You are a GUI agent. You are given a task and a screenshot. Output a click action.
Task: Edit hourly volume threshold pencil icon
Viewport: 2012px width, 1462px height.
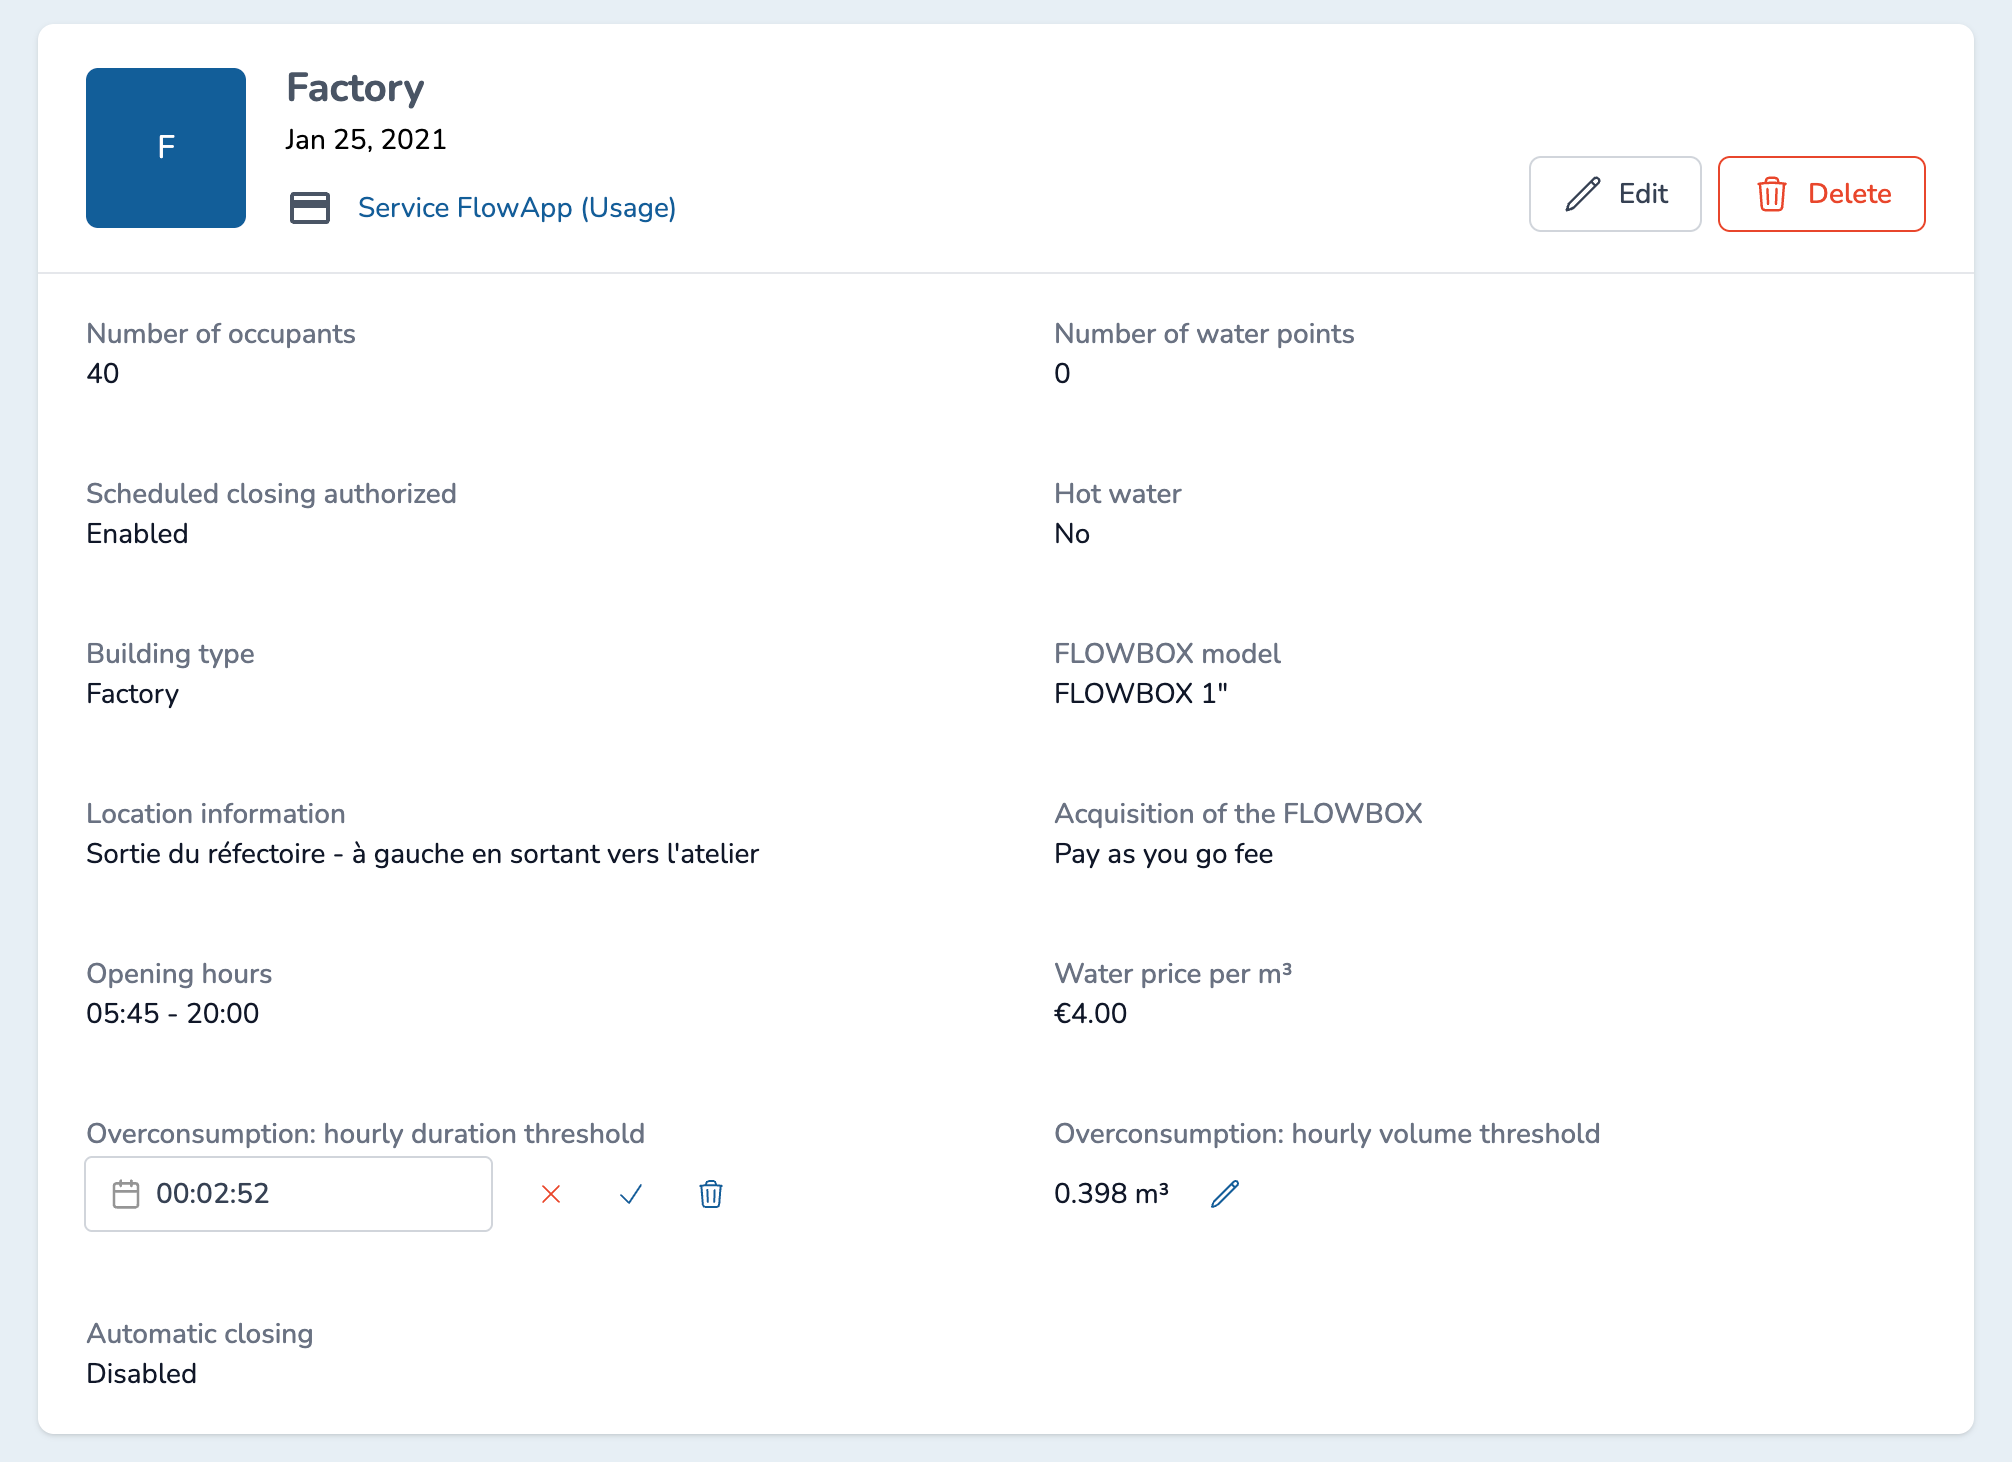pyautogui.click(x=1225, y=1193)
